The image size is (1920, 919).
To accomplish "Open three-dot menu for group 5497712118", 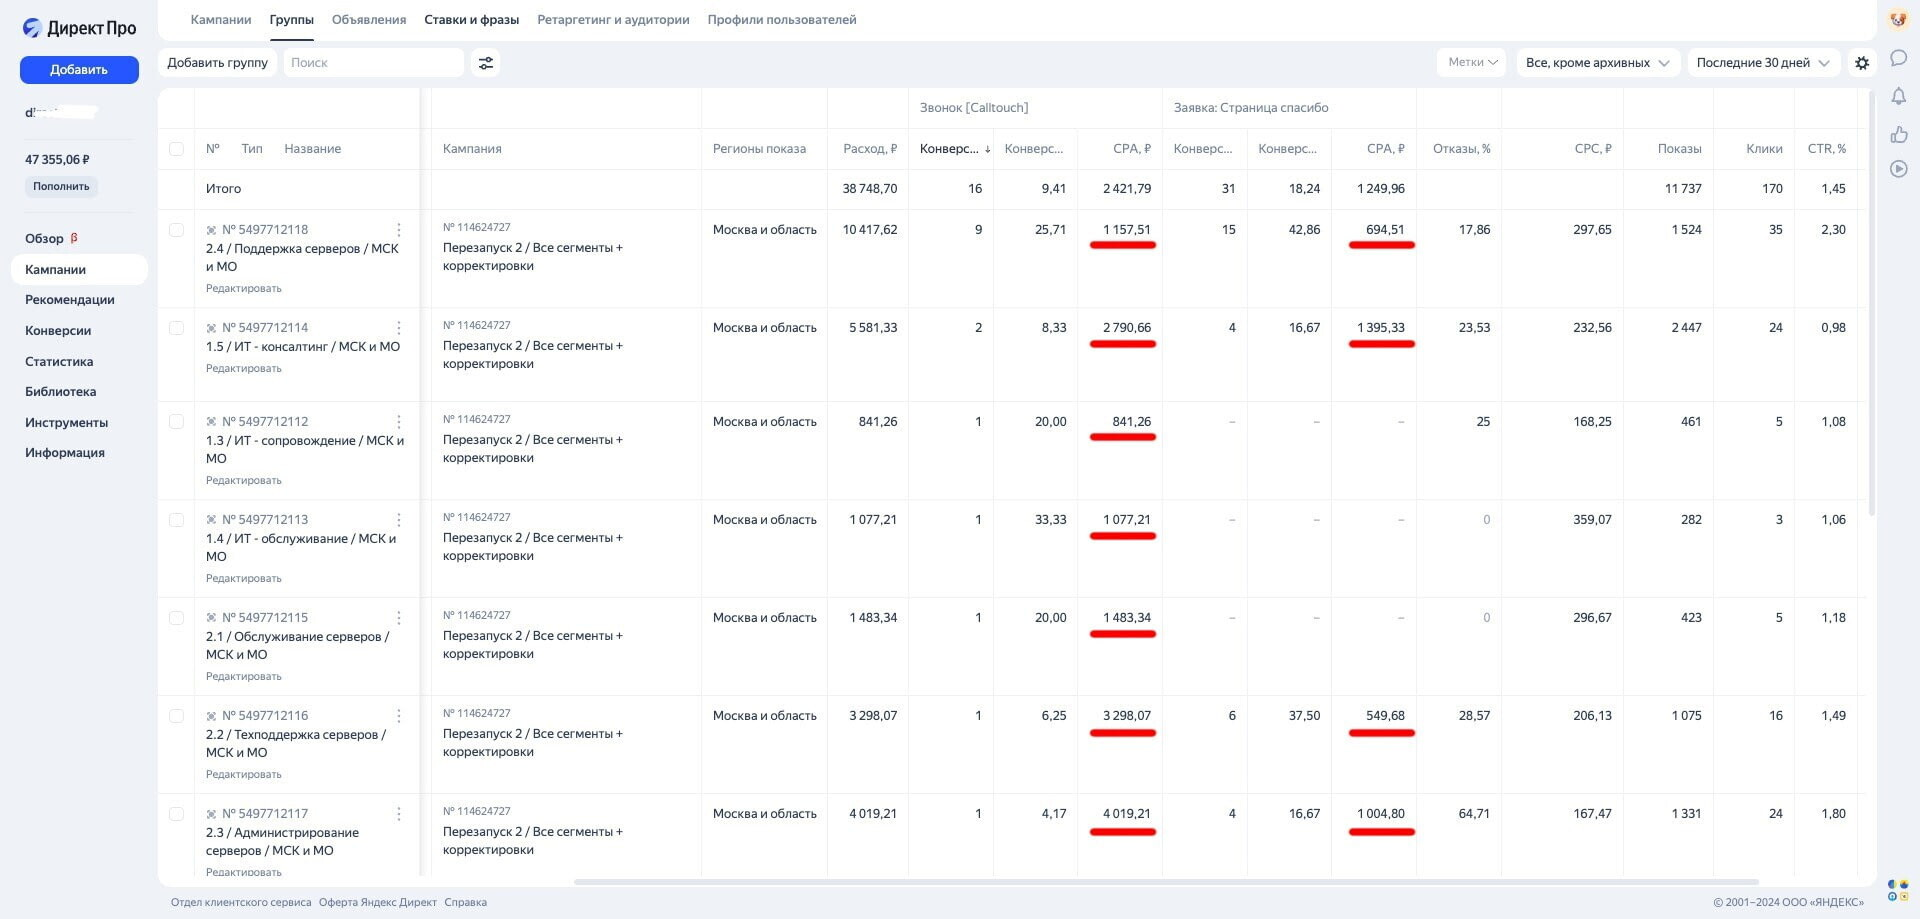I will click(x=398, y=230).
